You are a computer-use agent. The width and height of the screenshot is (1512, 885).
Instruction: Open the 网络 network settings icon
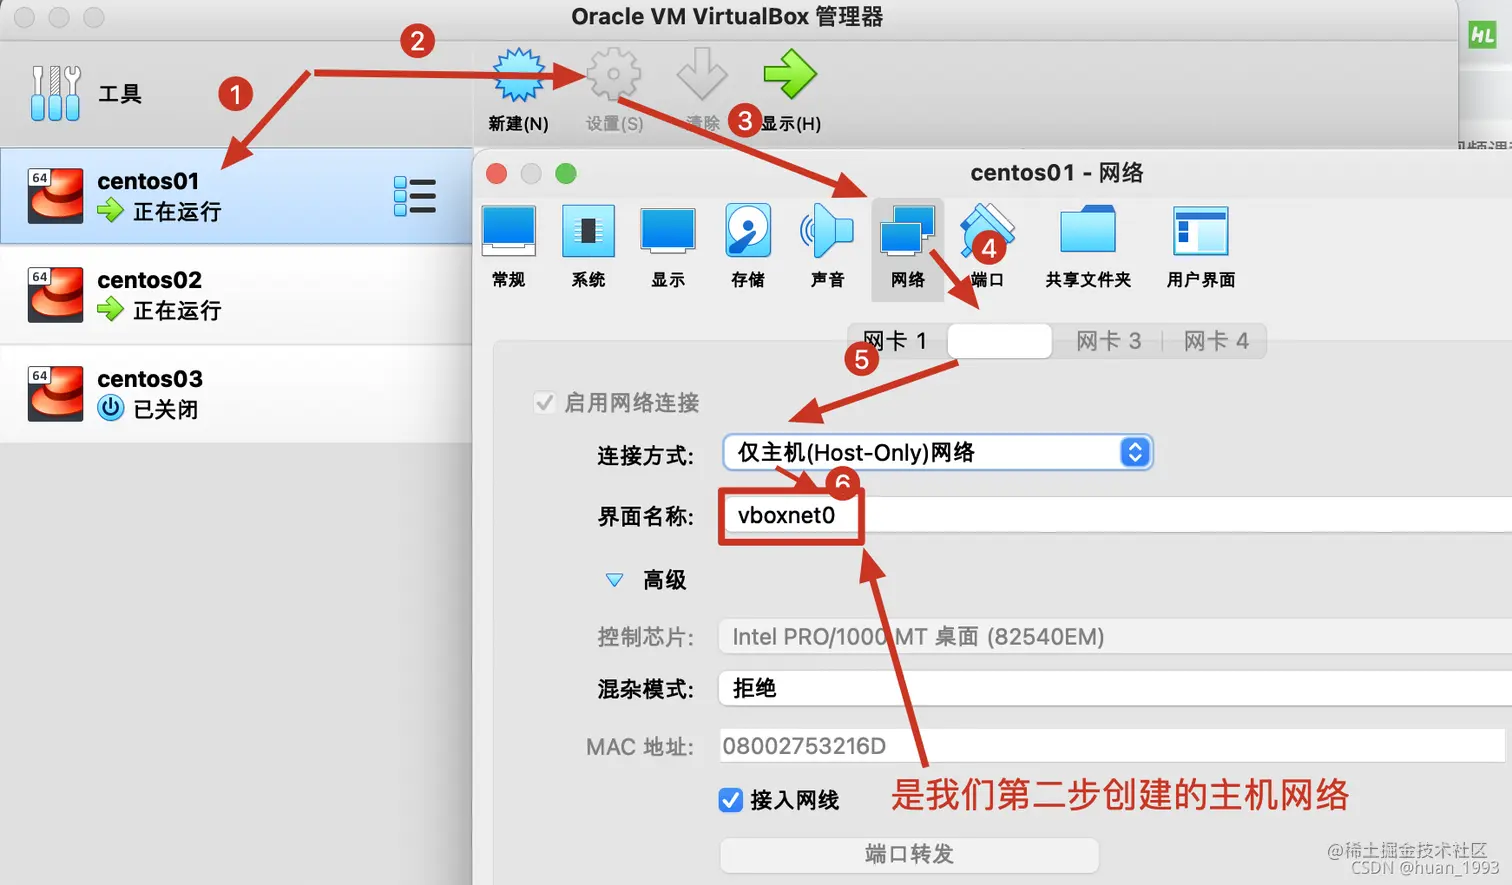coord(907,232)
